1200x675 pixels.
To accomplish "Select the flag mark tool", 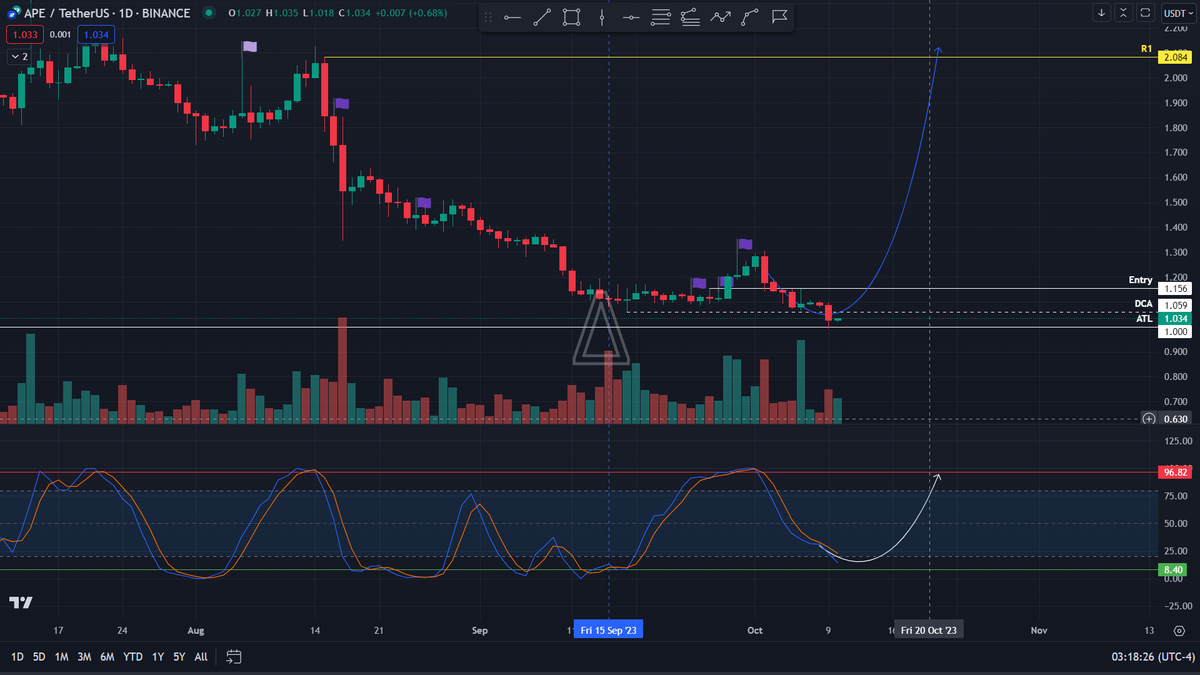I will (x=779, y=17).
